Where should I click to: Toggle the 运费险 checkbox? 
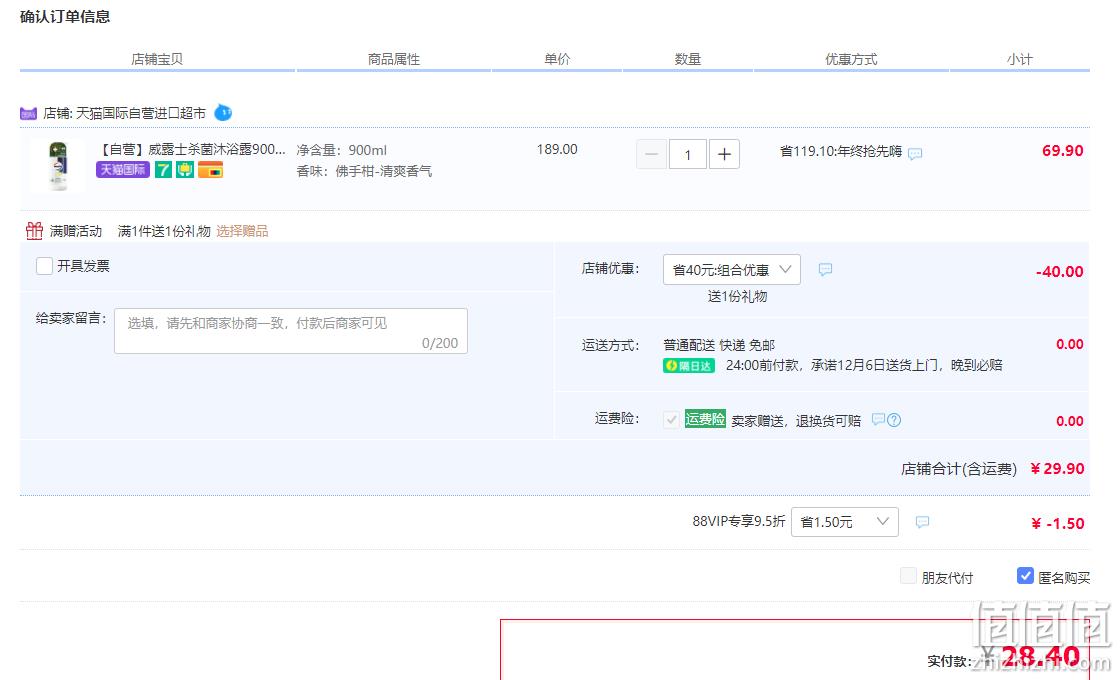pos(671,419)
